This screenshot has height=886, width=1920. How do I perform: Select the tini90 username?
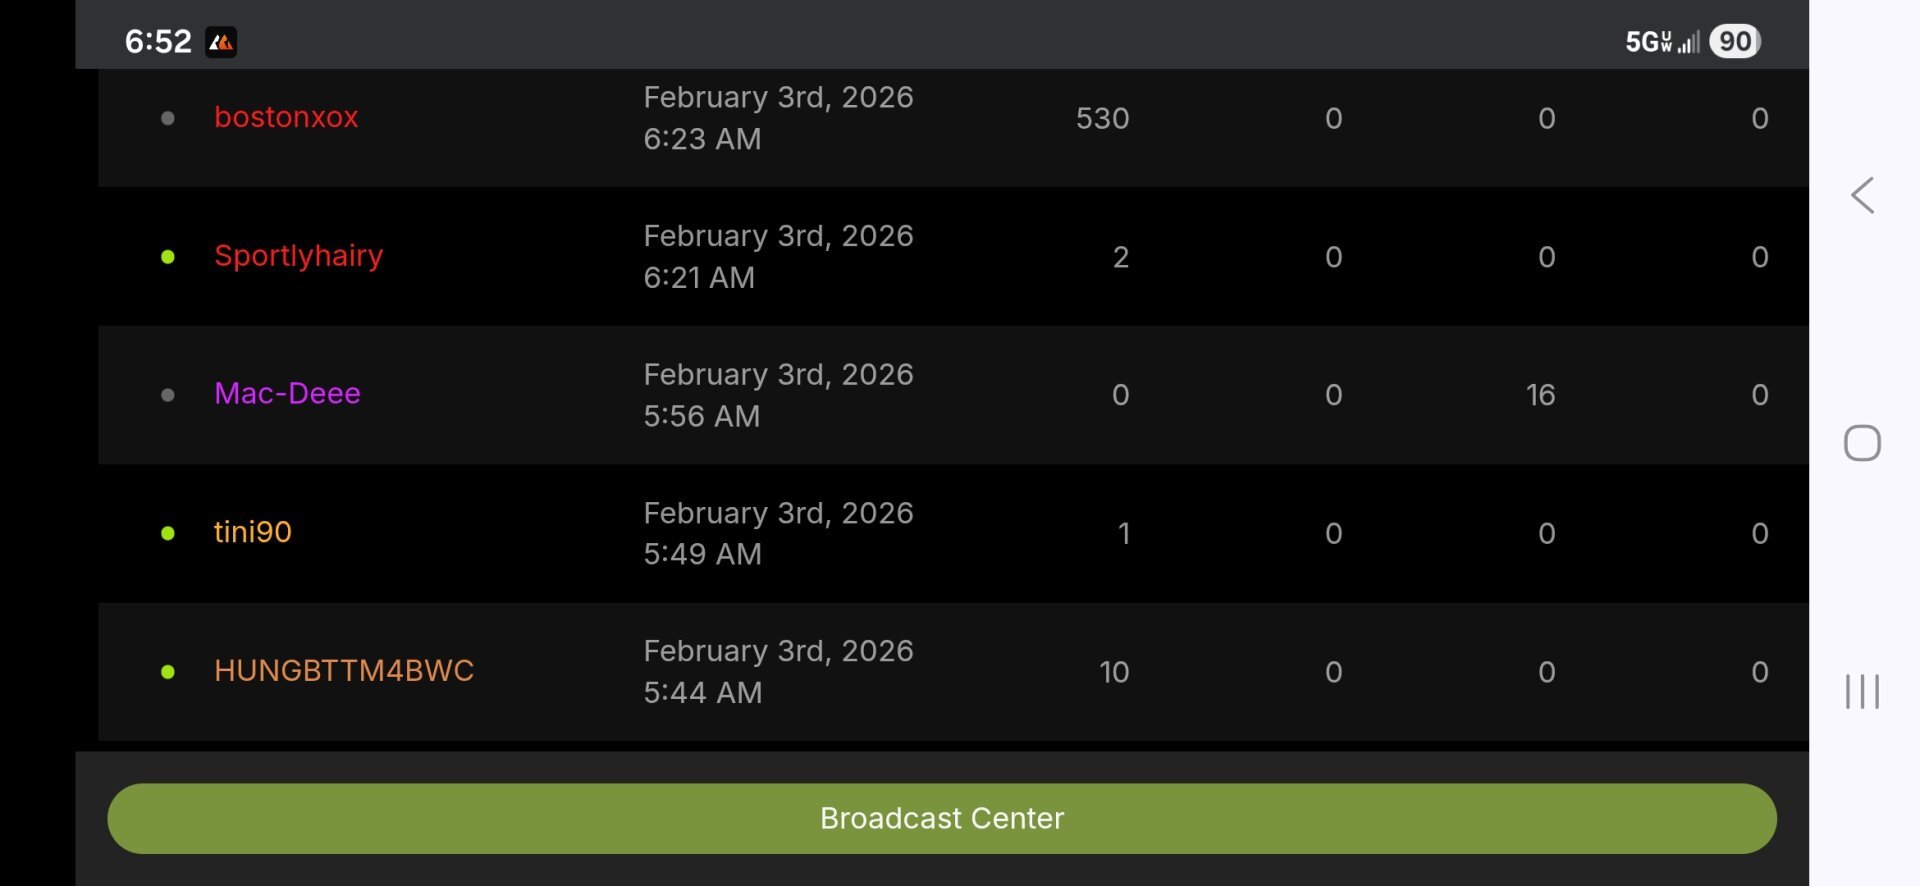click(x=253, y=532)
